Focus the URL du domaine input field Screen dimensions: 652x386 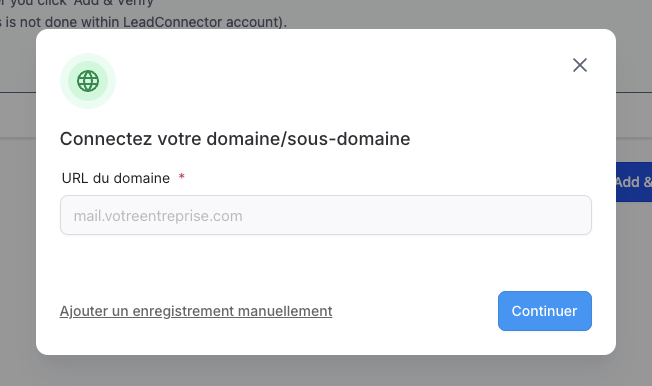point(326,215)
